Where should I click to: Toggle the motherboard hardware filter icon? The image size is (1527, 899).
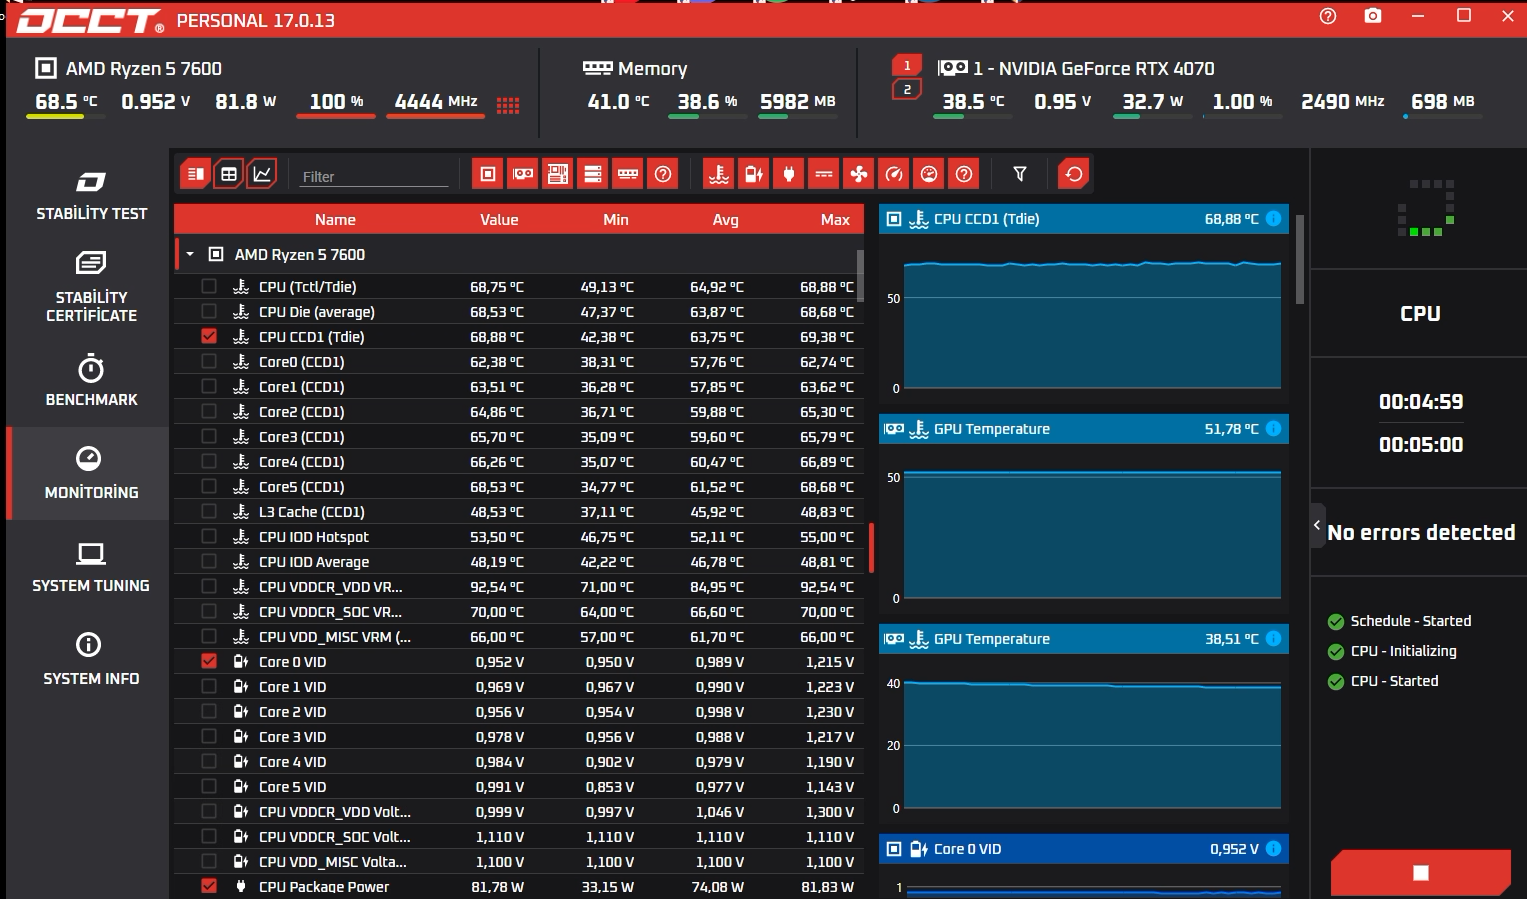click(x=558, y=174)
